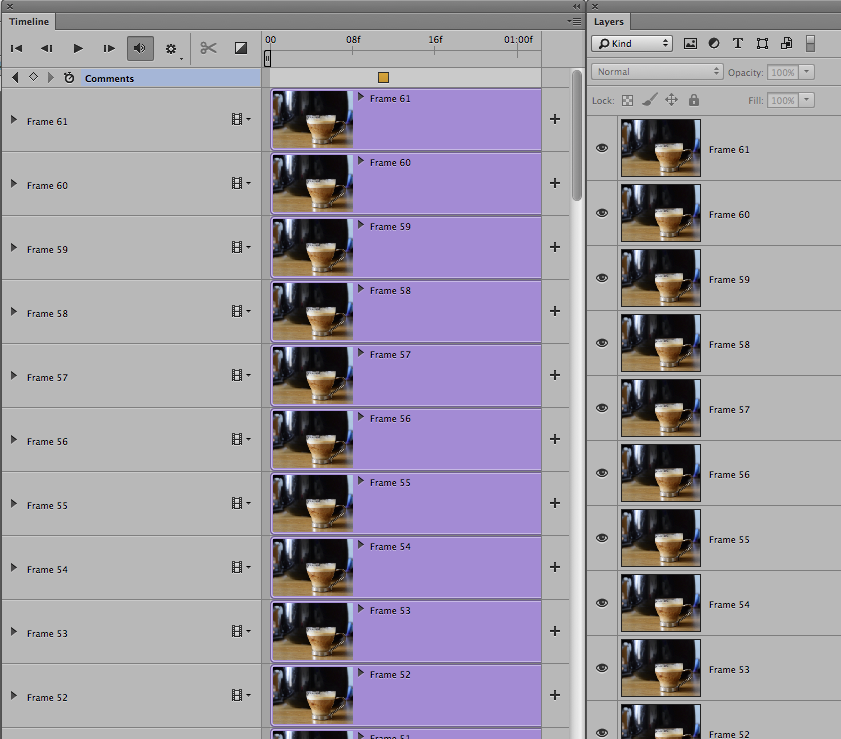Add media to Frame 56 track
This screenshot has width=841, height=739.
[555, 439]
